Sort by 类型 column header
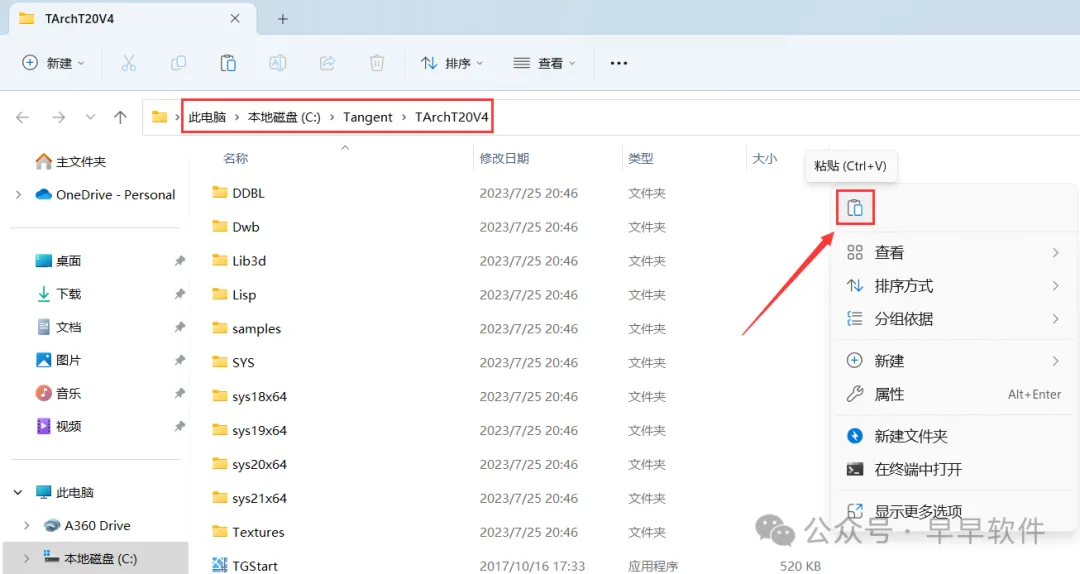The height and width of the screenshot is (574, 1080). click(x=641, y=158)
